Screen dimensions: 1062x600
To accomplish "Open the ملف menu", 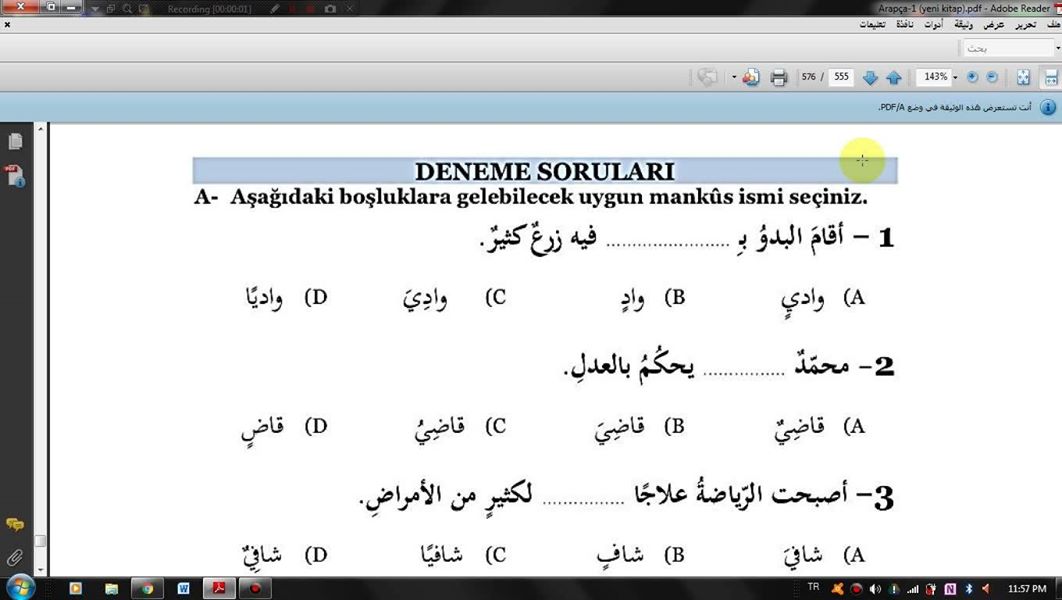I will pos(1053,24).
